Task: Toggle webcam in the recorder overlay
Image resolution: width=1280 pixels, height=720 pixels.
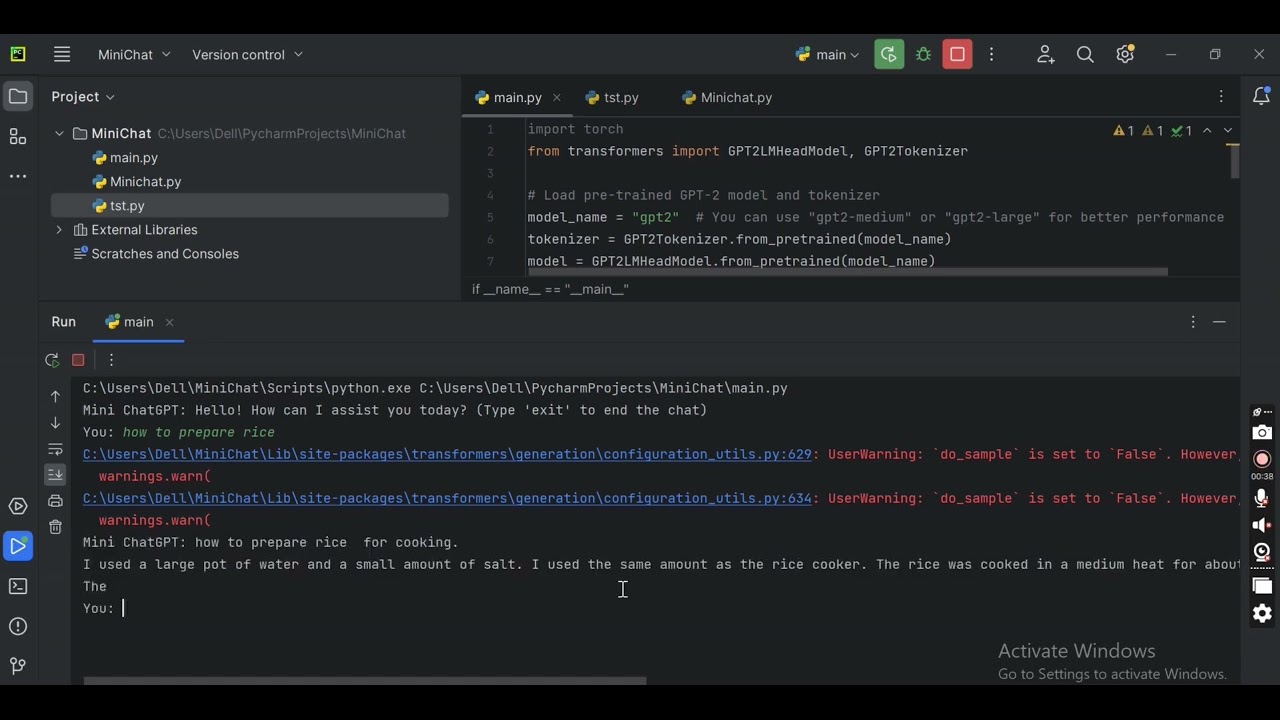Action: click(x=1262, y=552)
